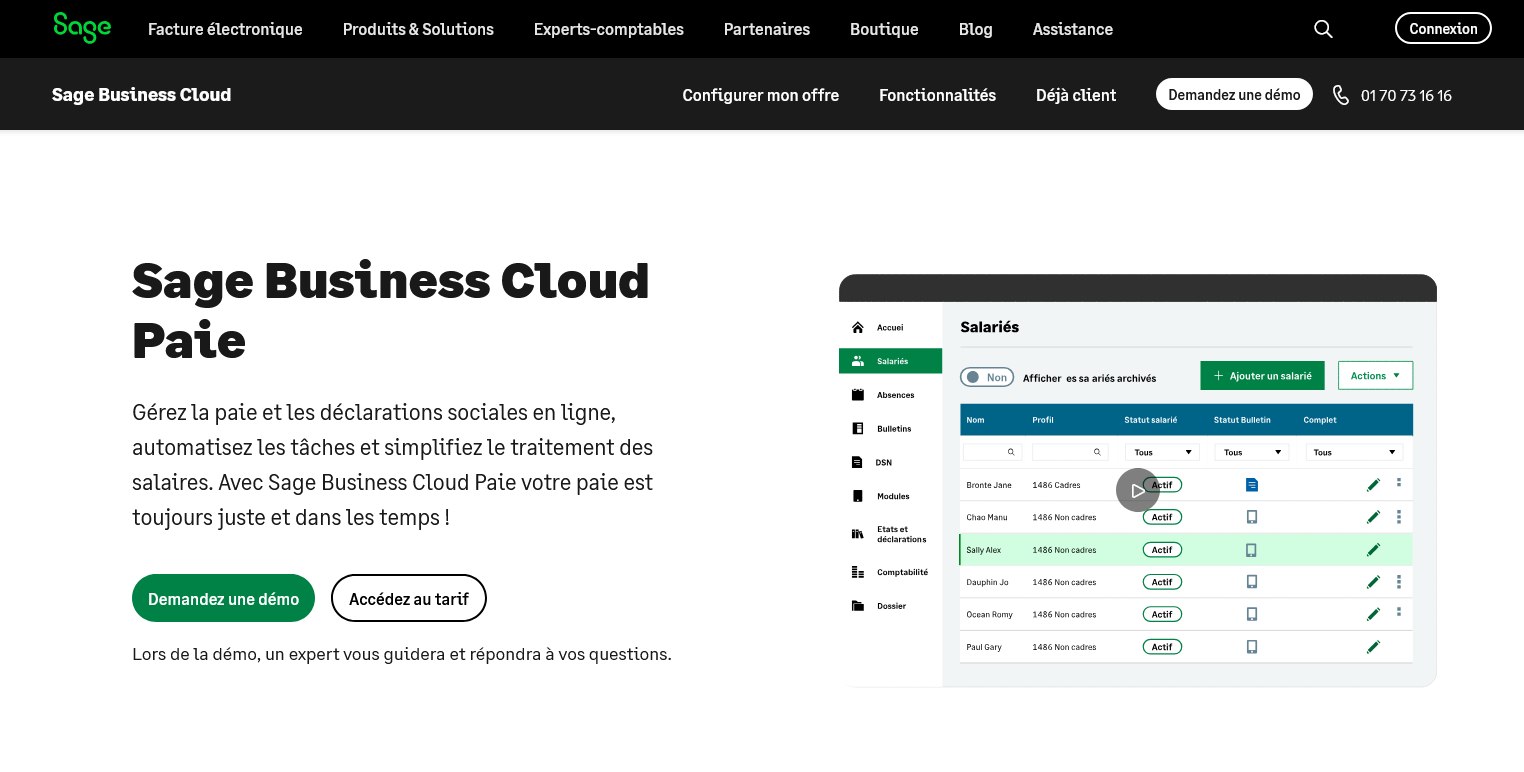Click the Profil search field in preview
Viewport: 1524px width, 772px height.
coord(1070,452)
